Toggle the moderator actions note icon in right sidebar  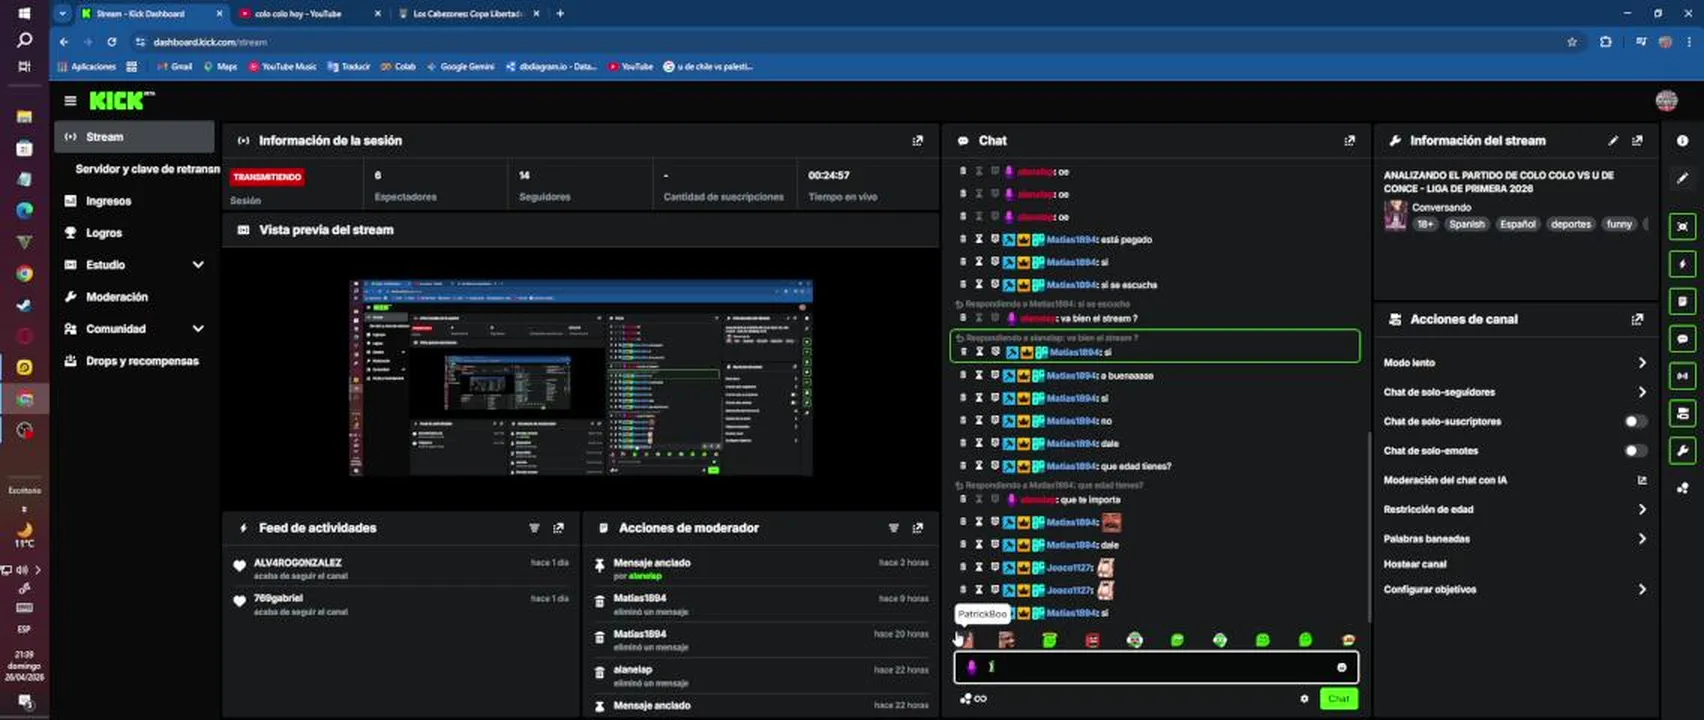[x=1683, y=301]
